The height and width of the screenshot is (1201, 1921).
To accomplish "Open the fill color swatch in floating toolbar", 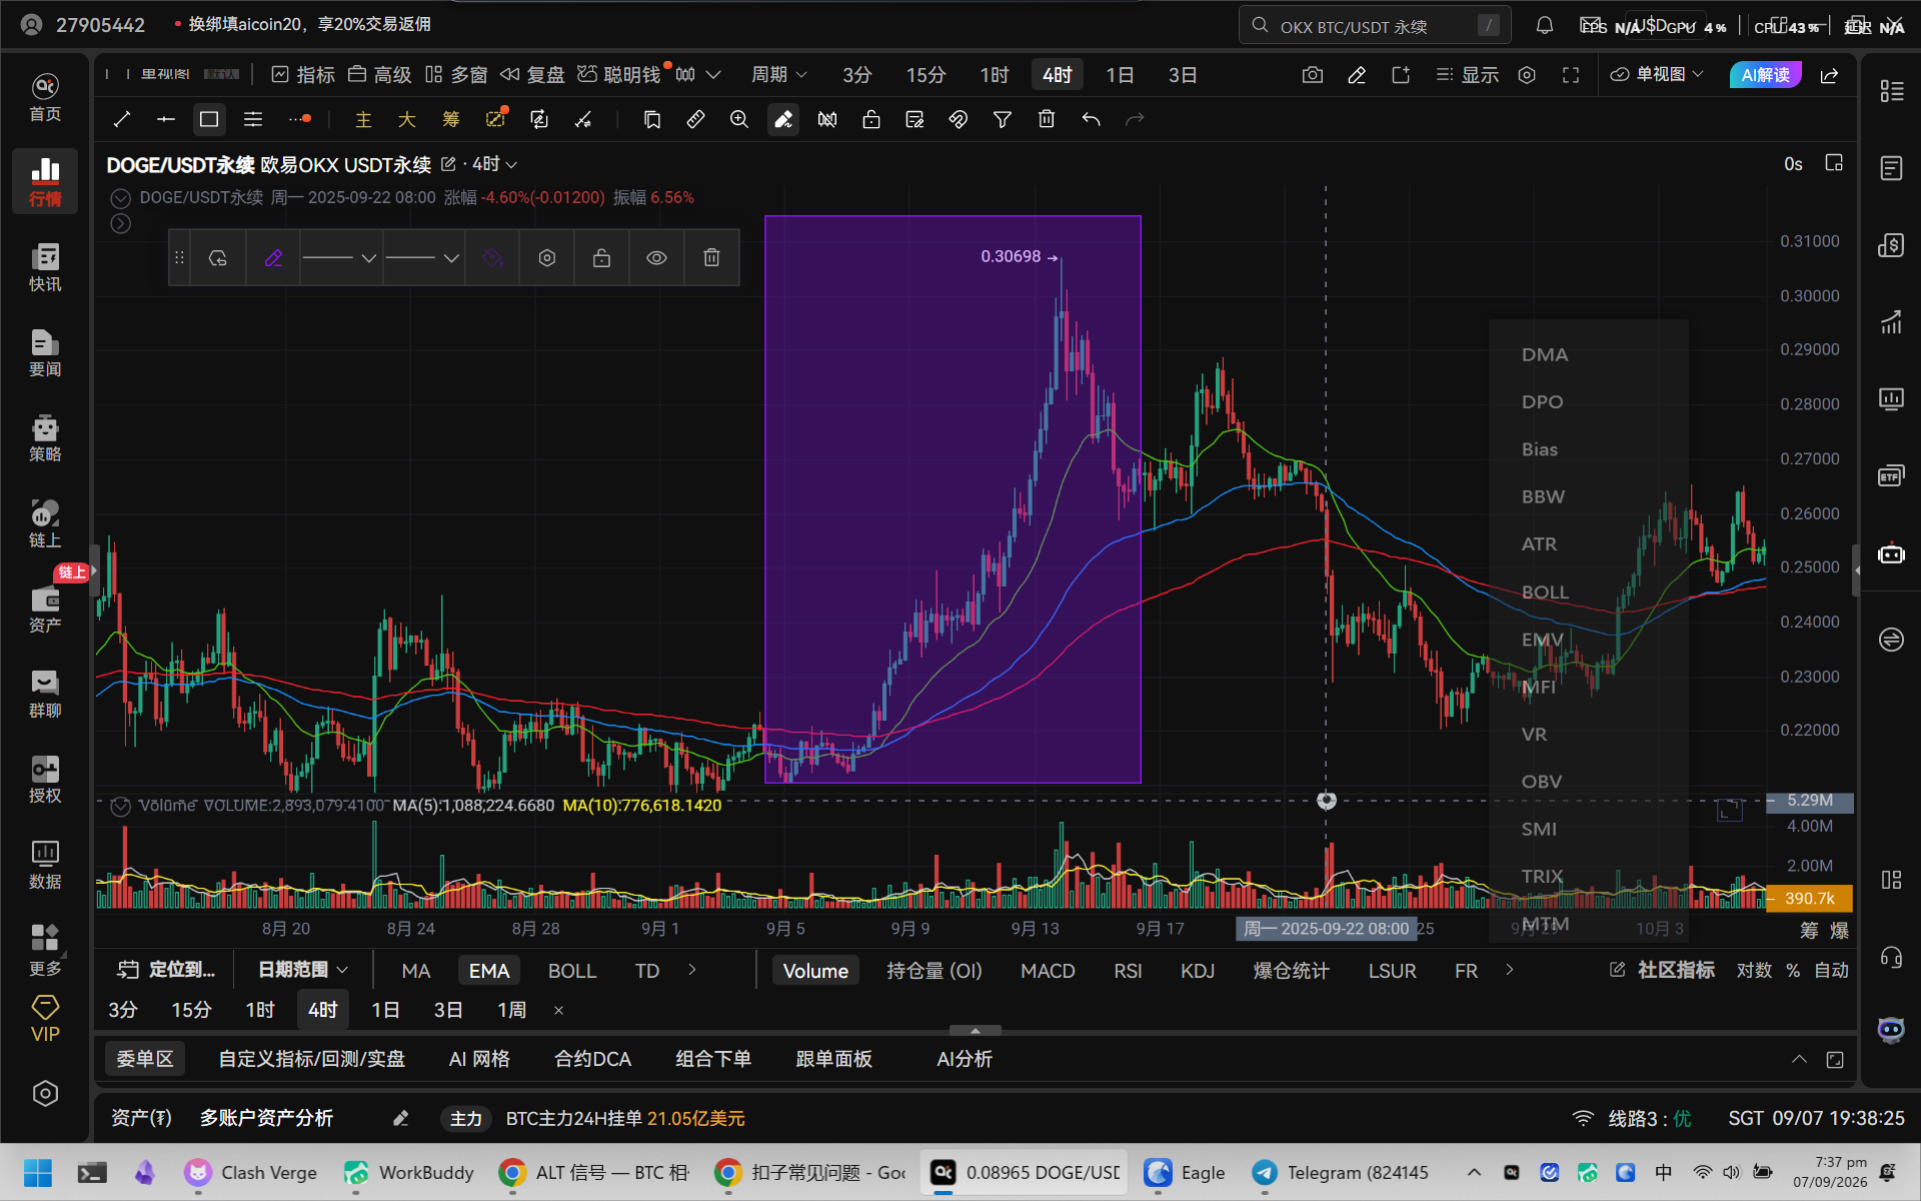I will (x=492, y=258).
